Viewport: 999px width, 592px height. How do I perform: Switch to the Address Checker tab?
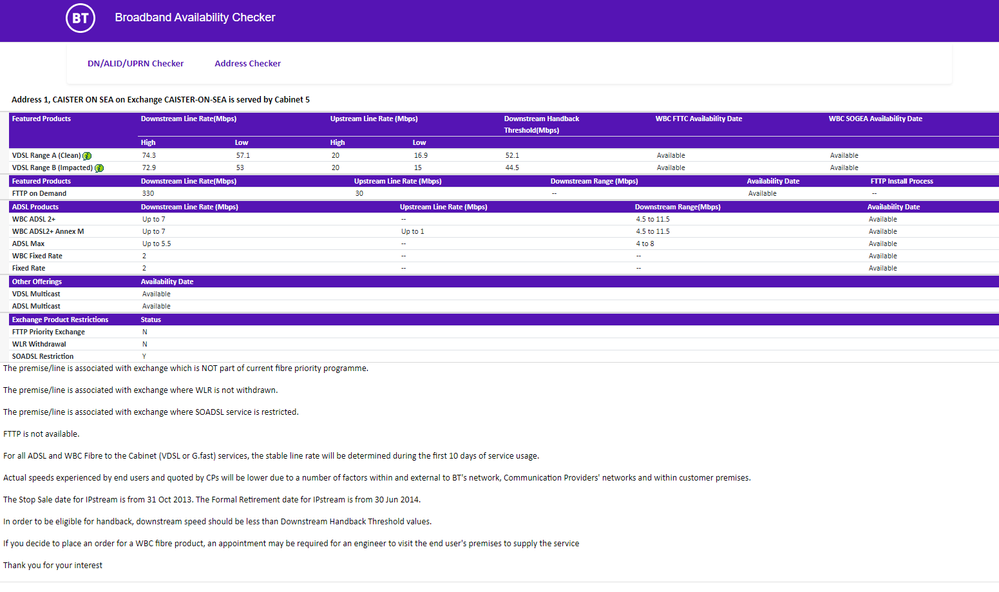coord(247,63)
